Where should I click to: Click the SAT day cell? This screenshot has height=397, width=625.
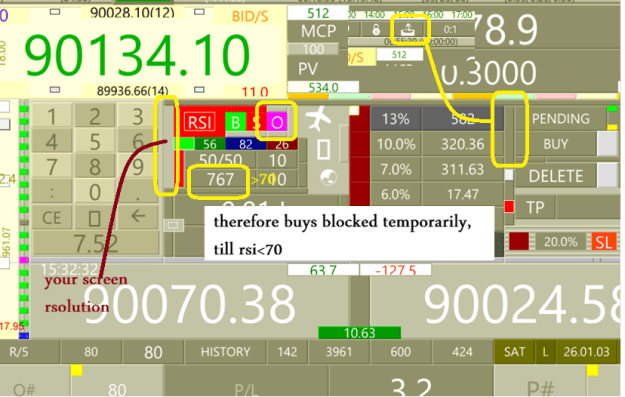click(514, 352)
